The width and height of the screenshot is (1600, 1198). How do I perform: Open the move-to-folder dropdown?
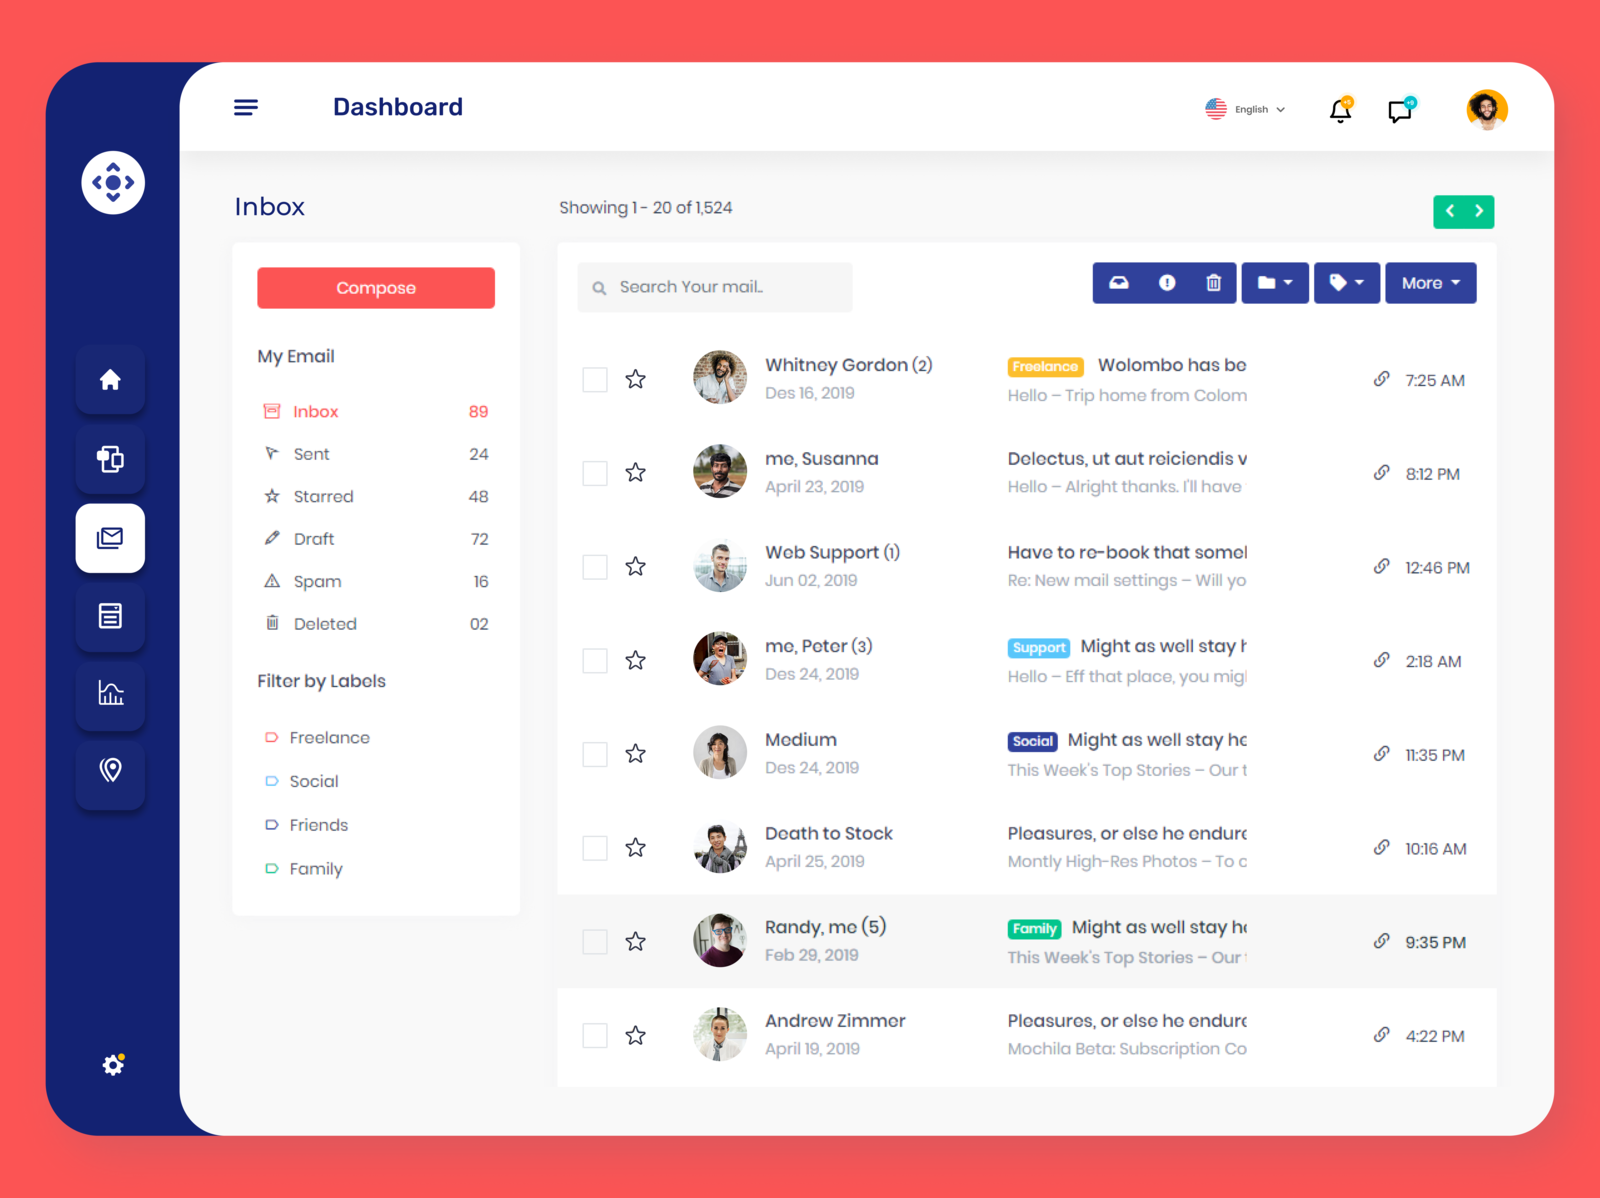pos(1274,282)
